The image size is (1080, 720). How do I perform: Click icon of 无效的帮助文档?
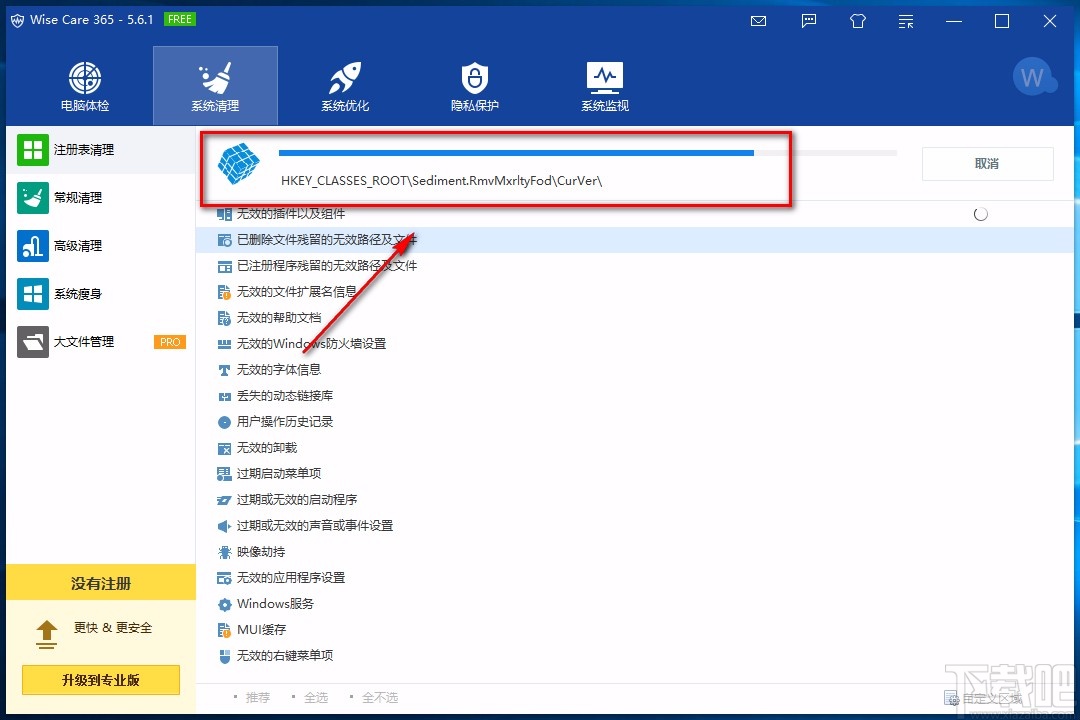coord(224,318)
